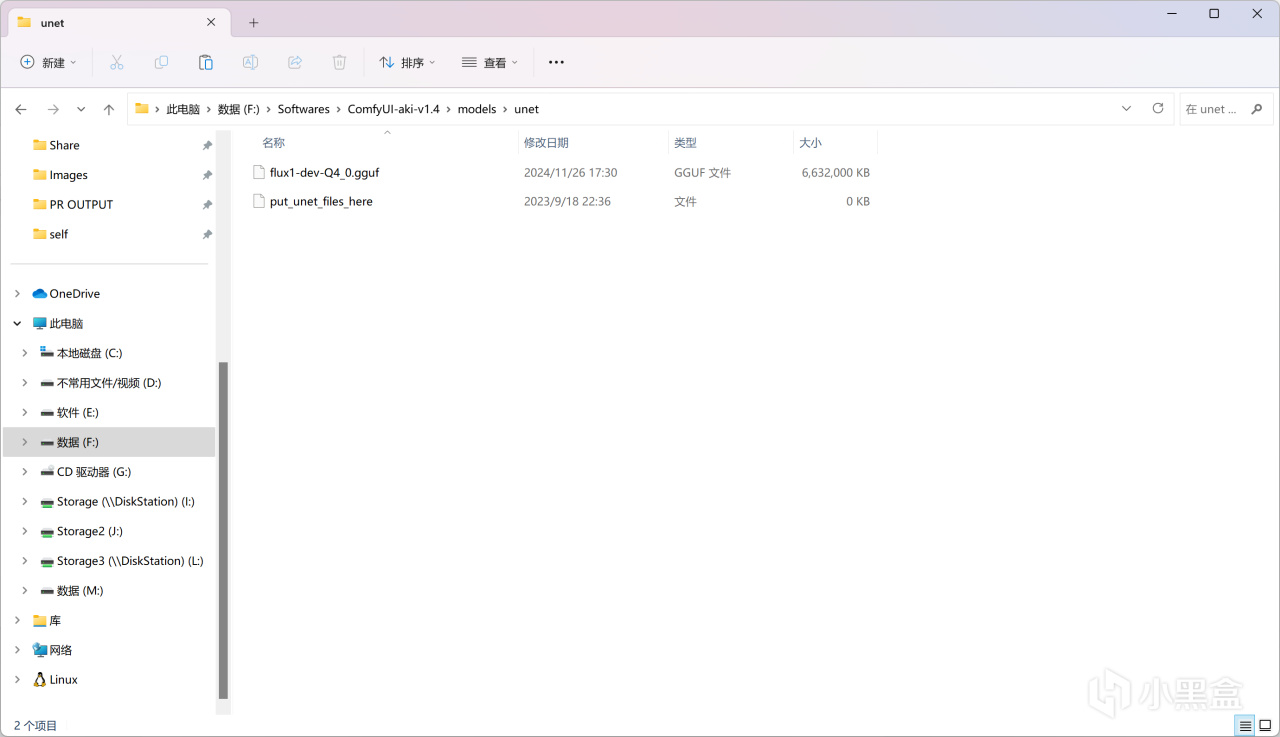This screenshot has height=737, width=1280.
Task: Click 此电脑 in the address breadcrumb
Action: 183,109
